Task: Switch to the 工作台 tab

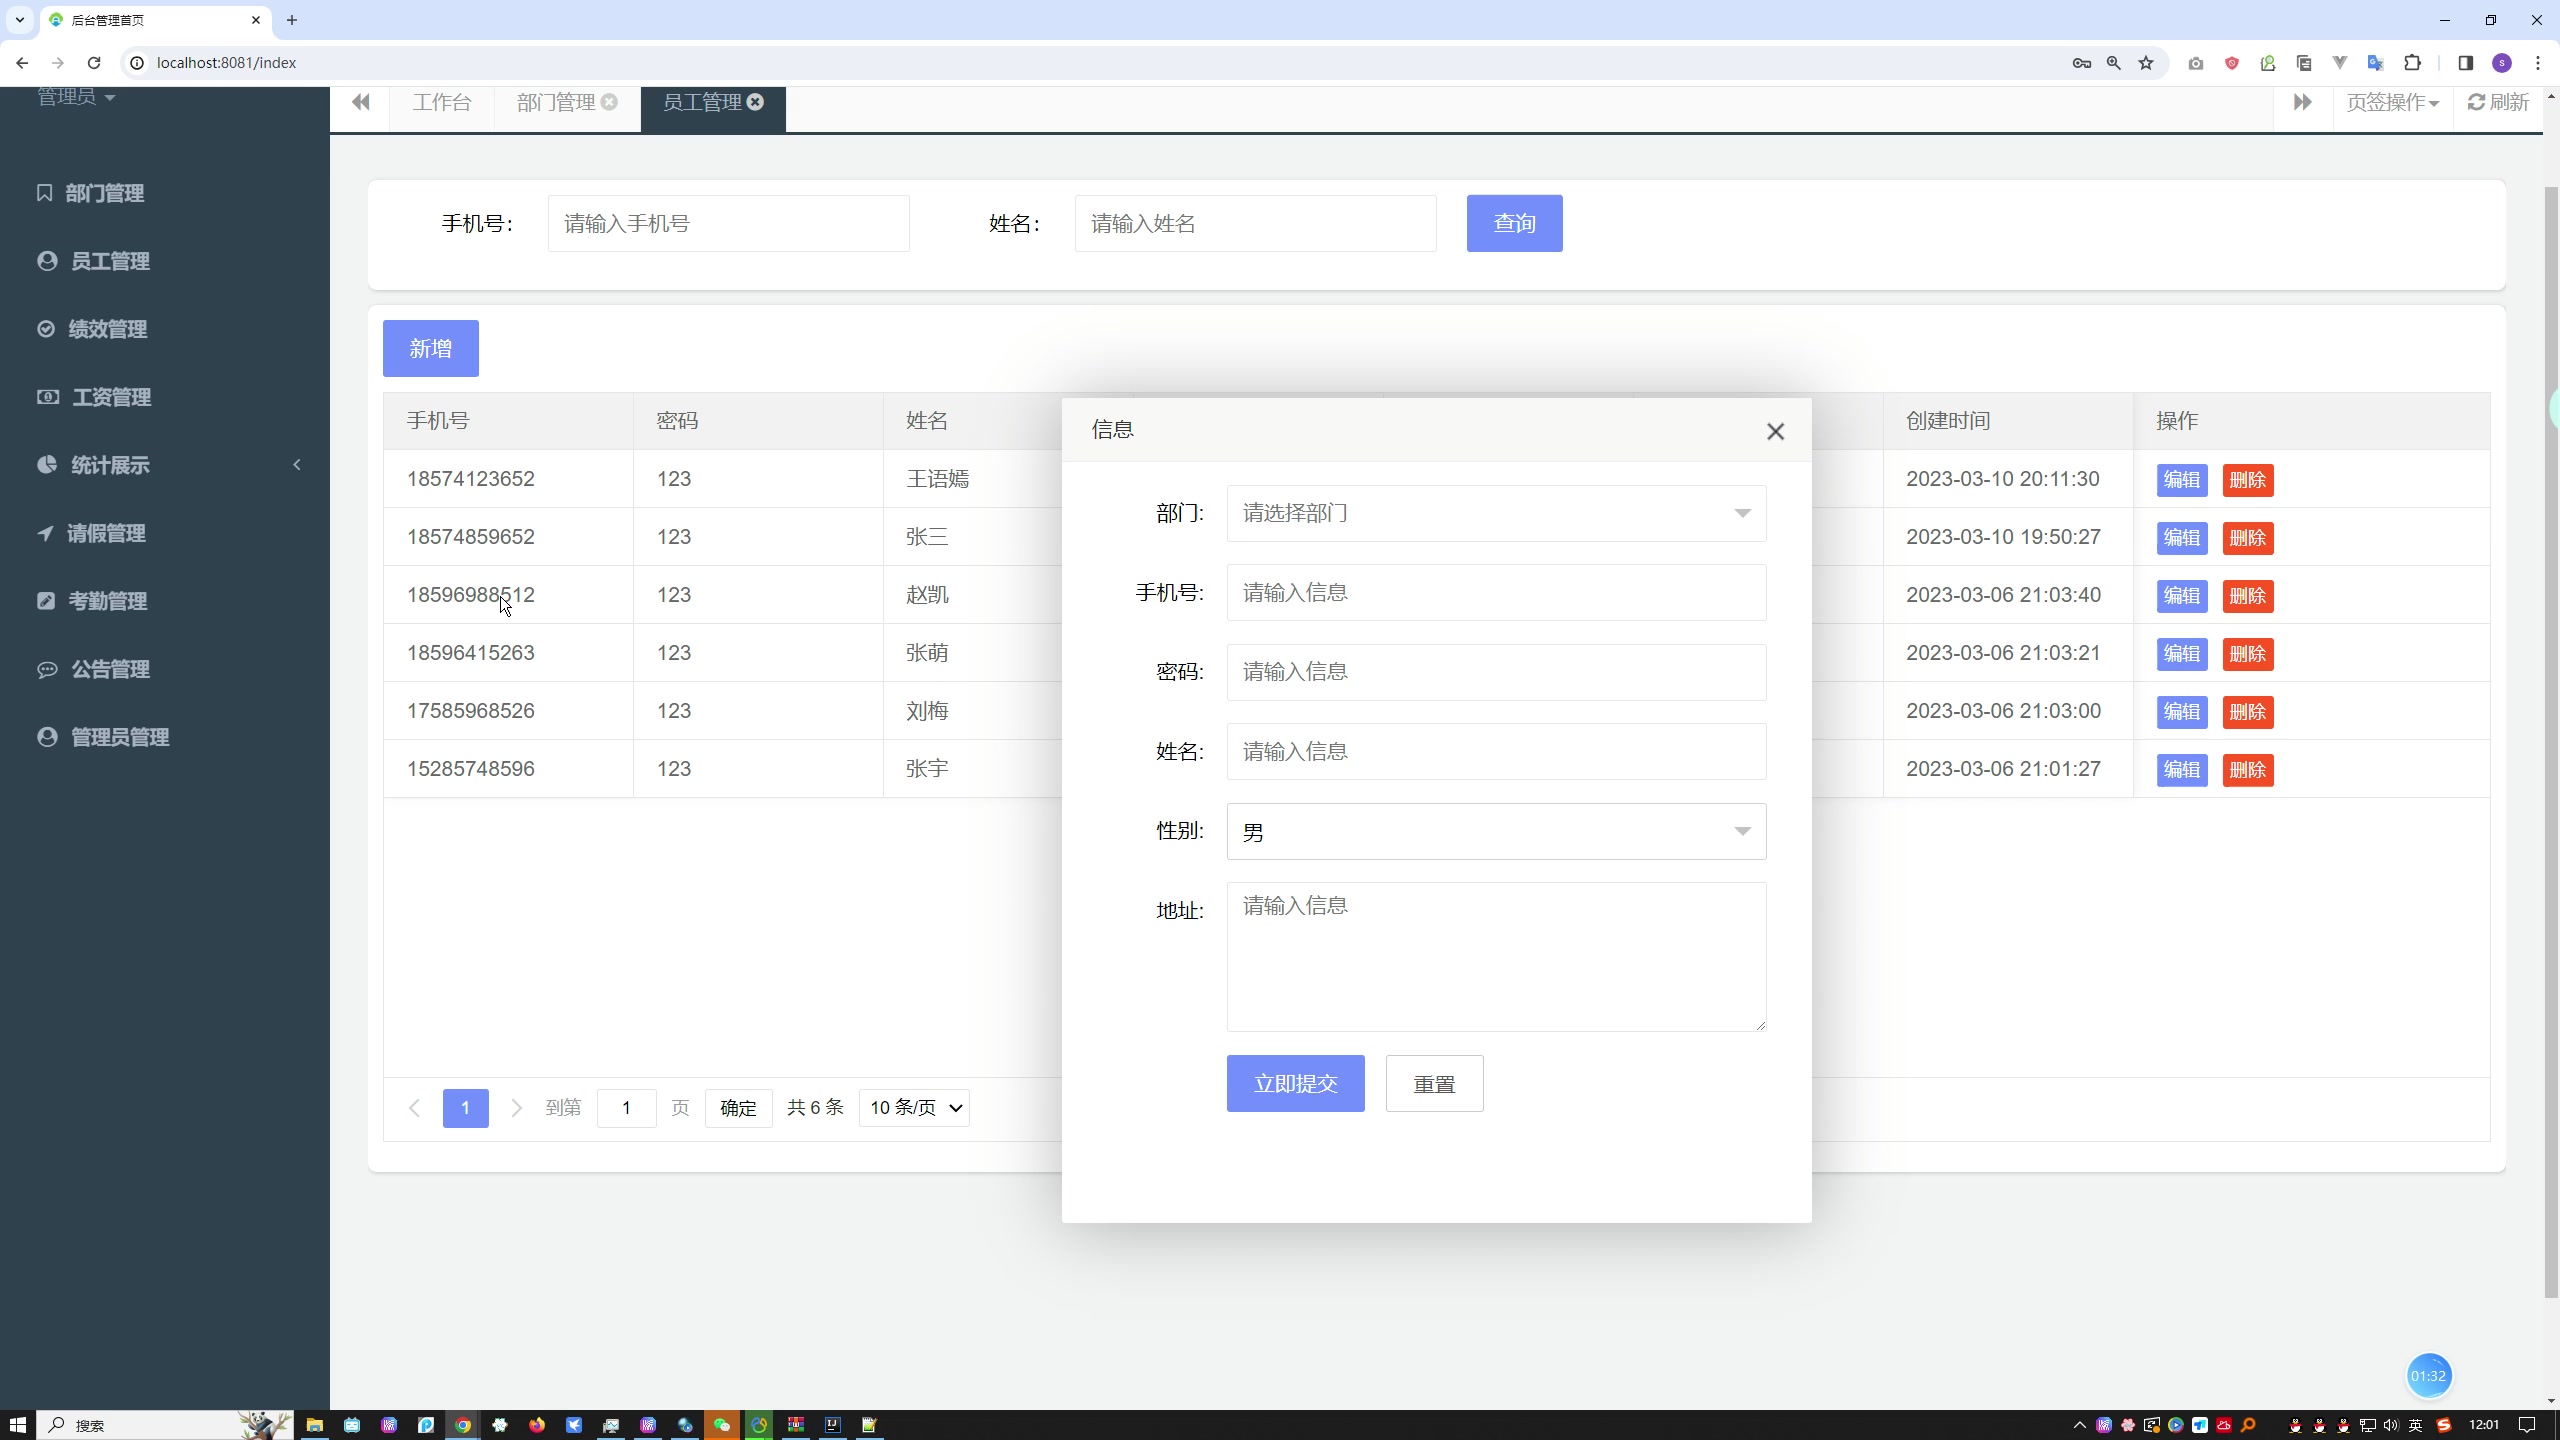Action: tap(441, 103)
